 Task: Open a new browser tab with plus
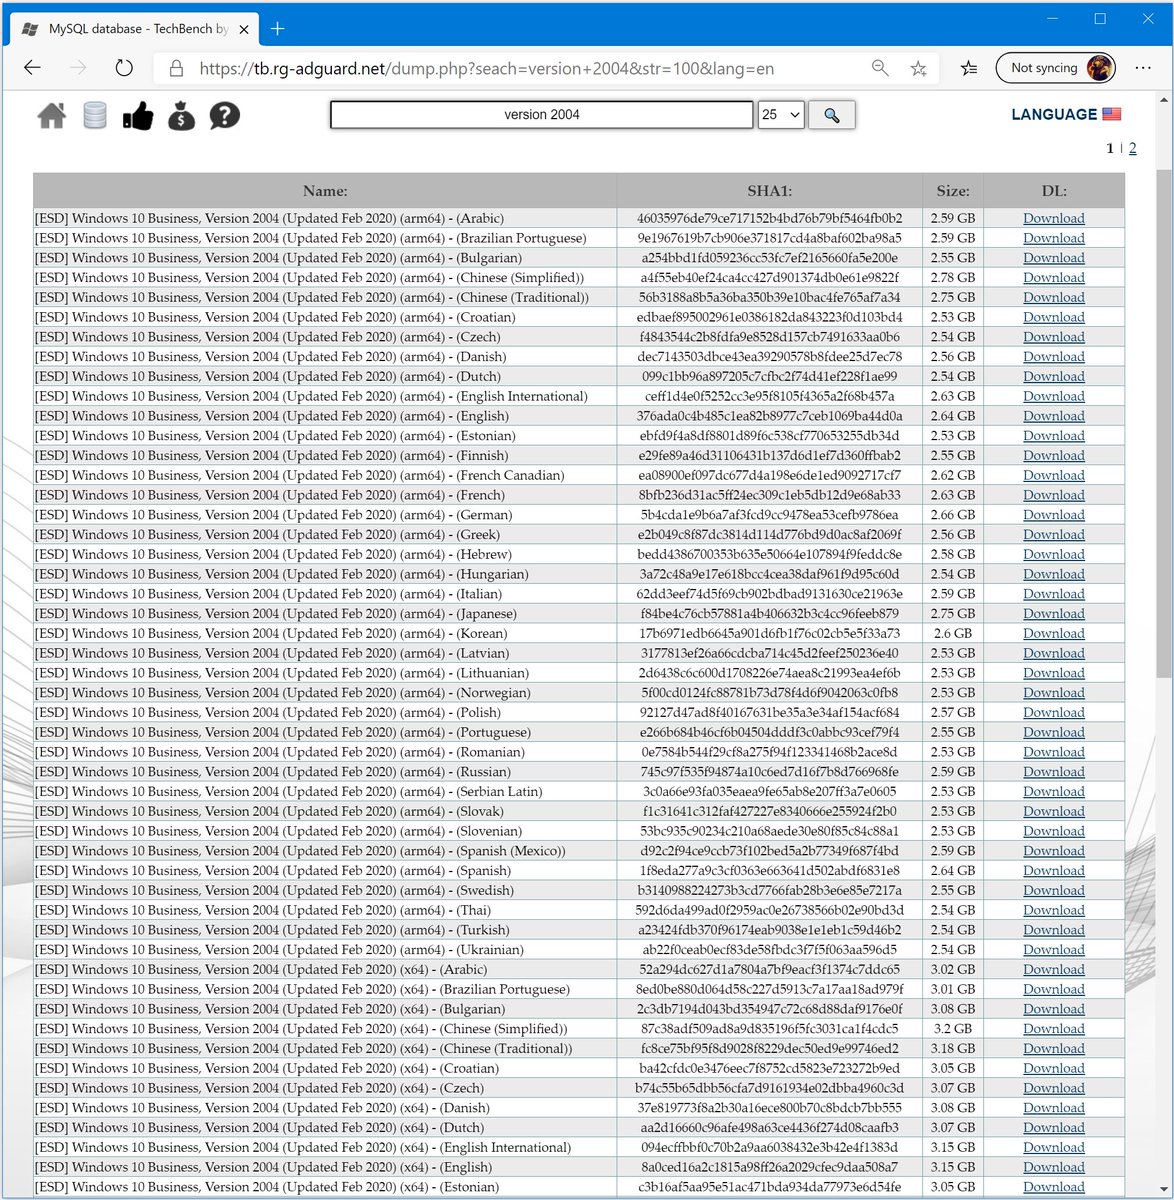(x=278, y=29)
